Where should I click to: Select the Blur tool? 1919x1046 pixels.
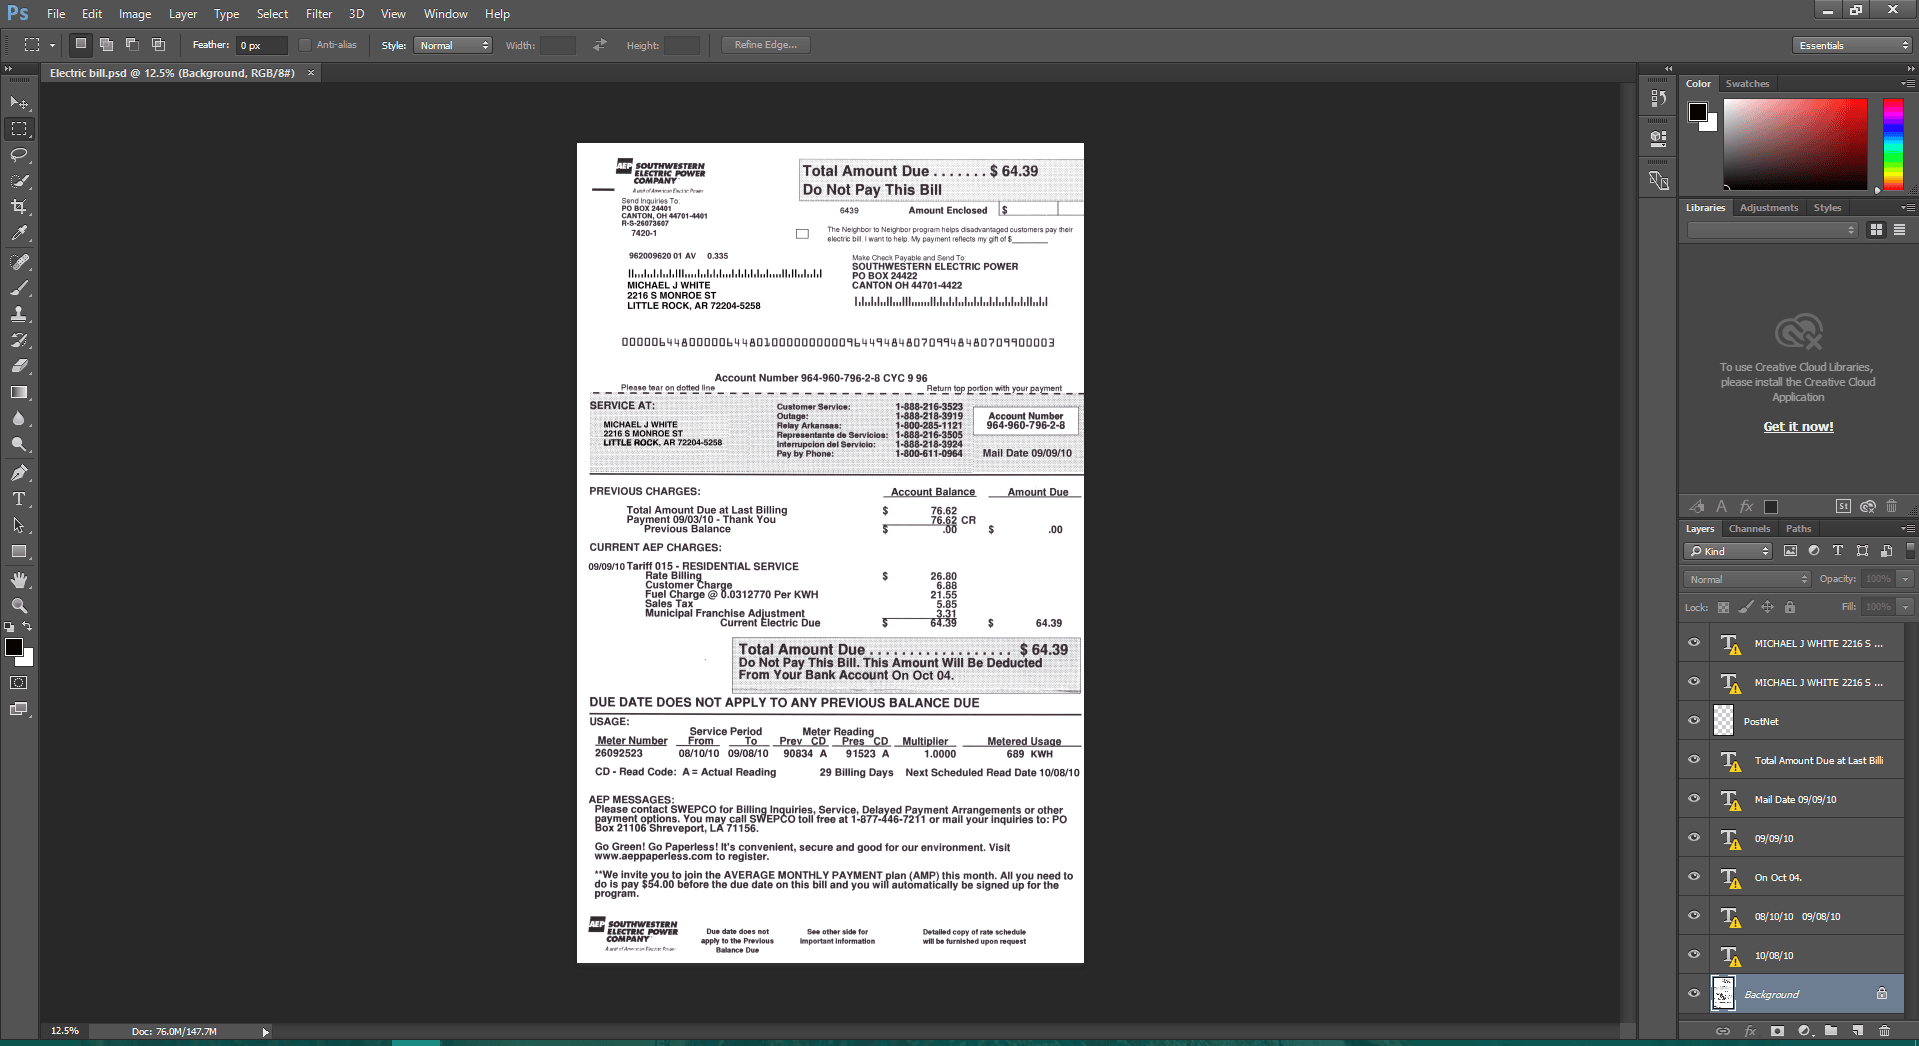[x=19, y=418]
